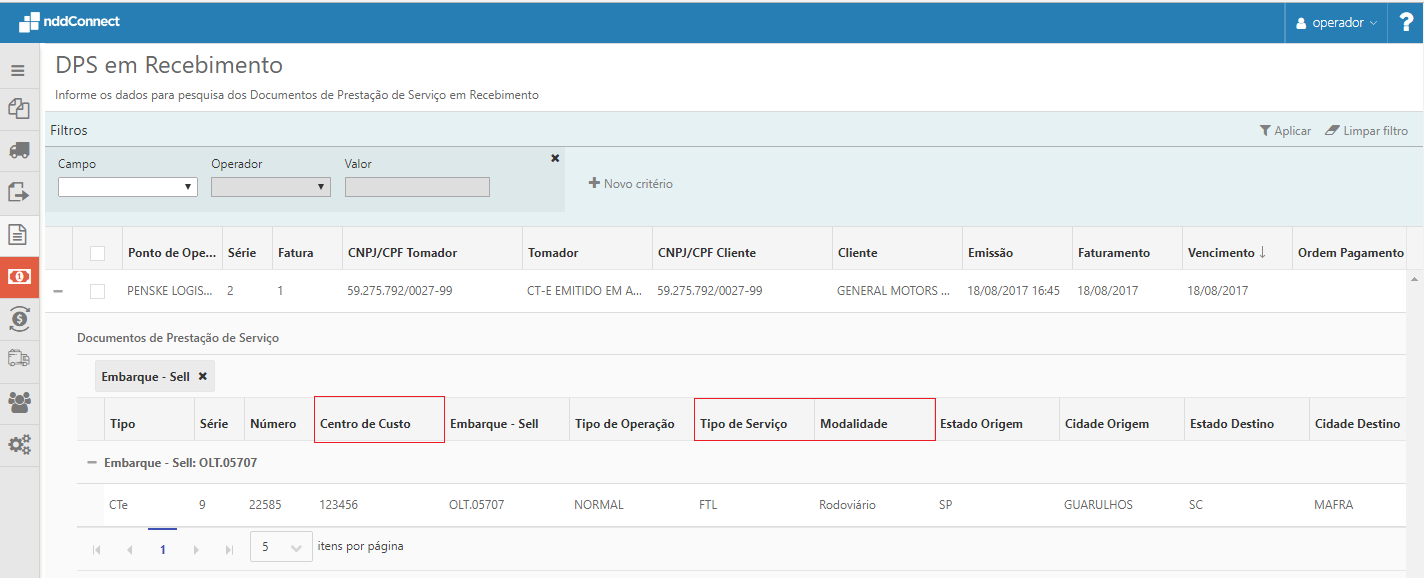This screenshot has width=1424, height=578.
Task: Click the help question mark icon
Action: point(1406,22)
